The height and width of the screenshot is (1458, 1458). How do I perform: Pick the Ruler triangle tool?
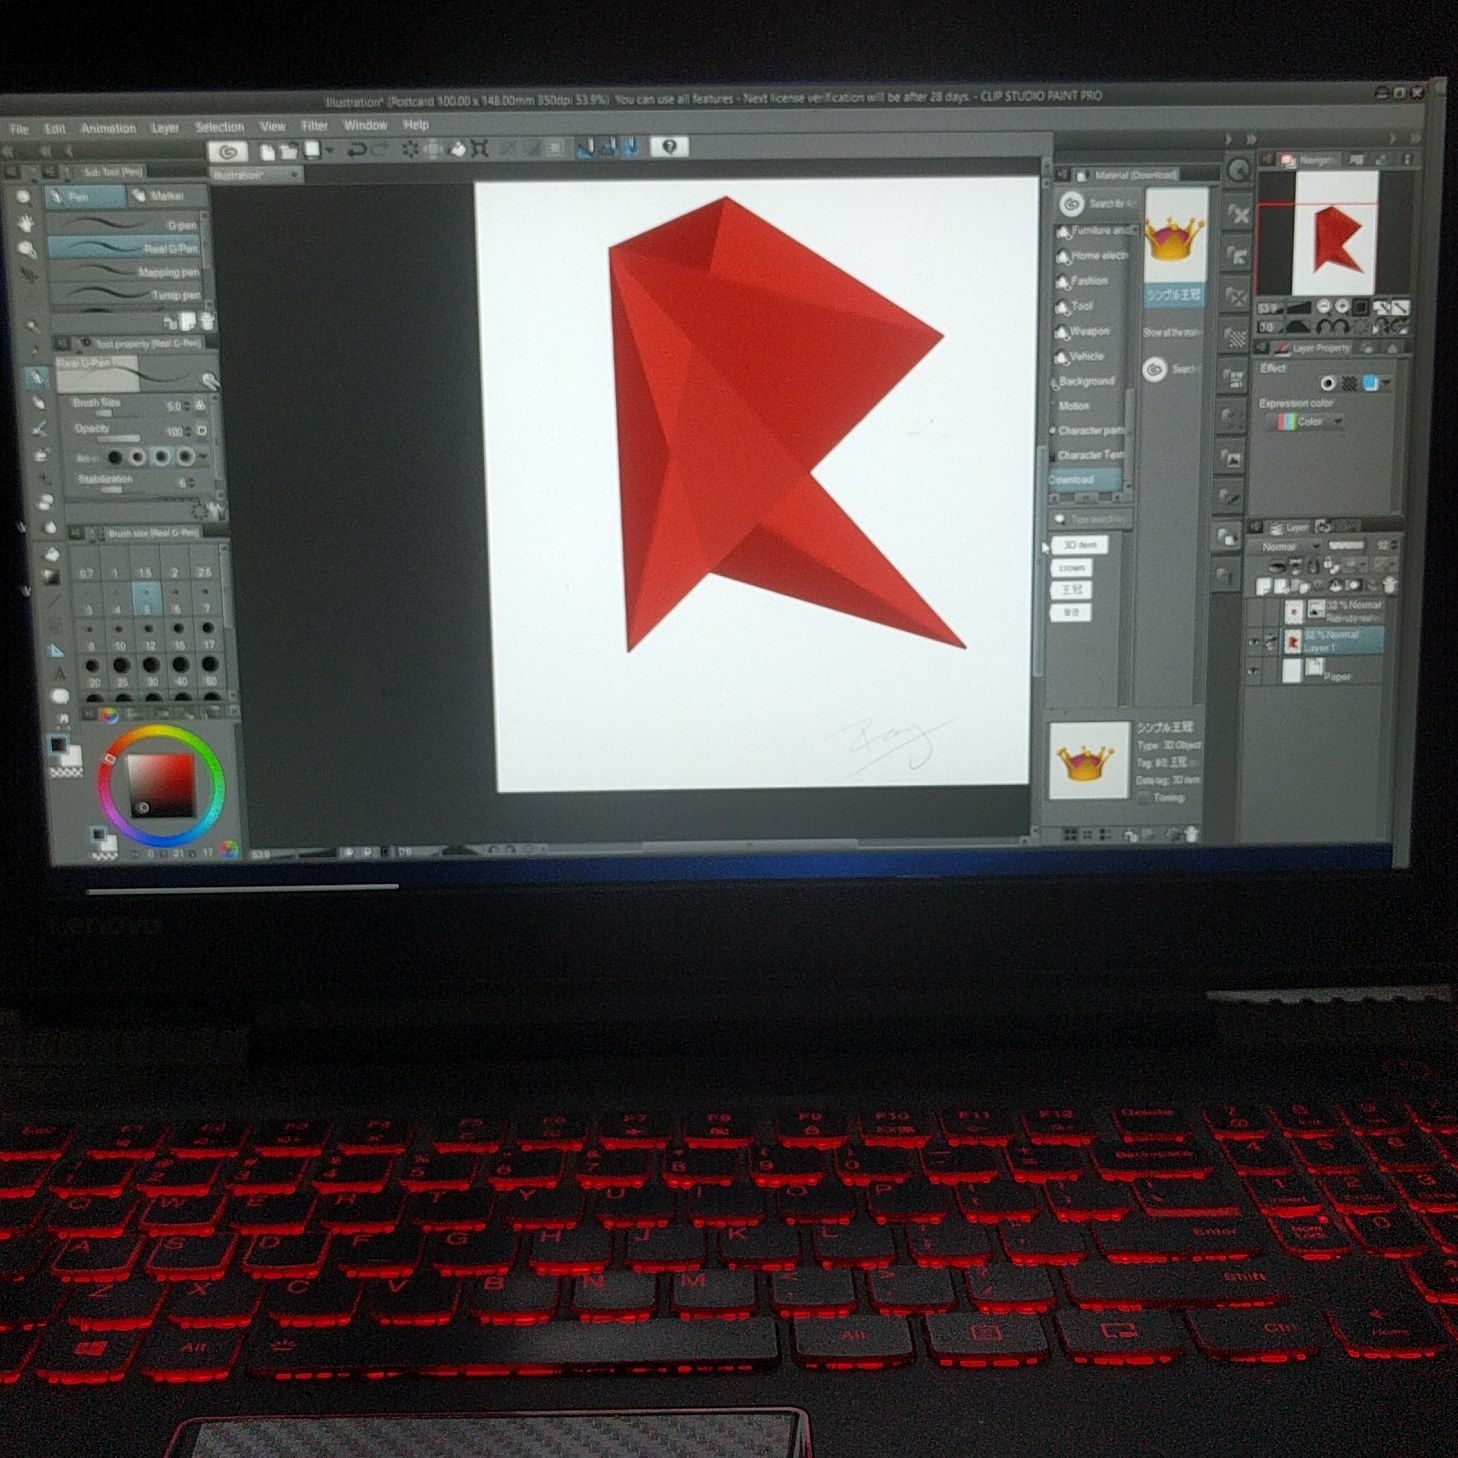[57, 649]
